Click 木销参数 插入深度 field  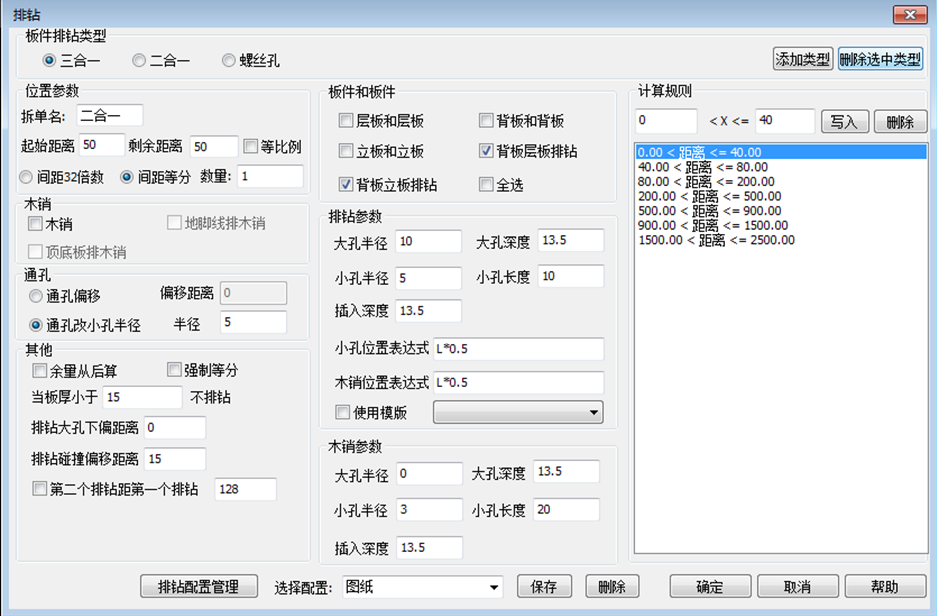click(429, 548)
